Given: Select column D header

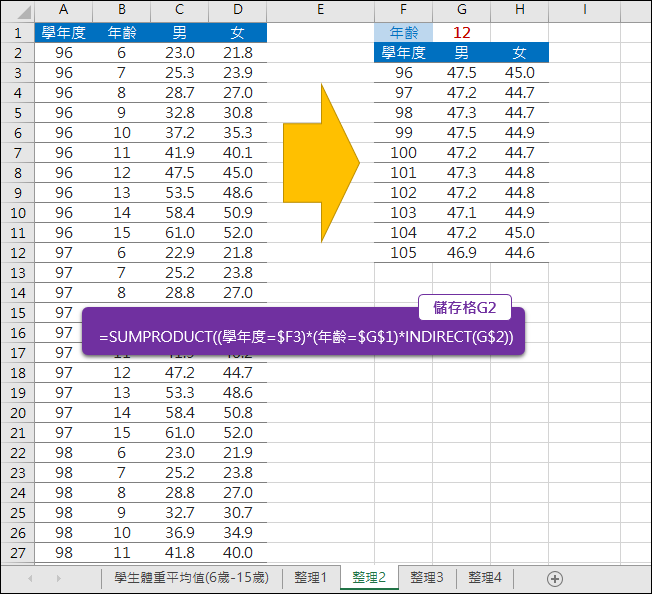Looking at the screenshot, I should [237, 10].
